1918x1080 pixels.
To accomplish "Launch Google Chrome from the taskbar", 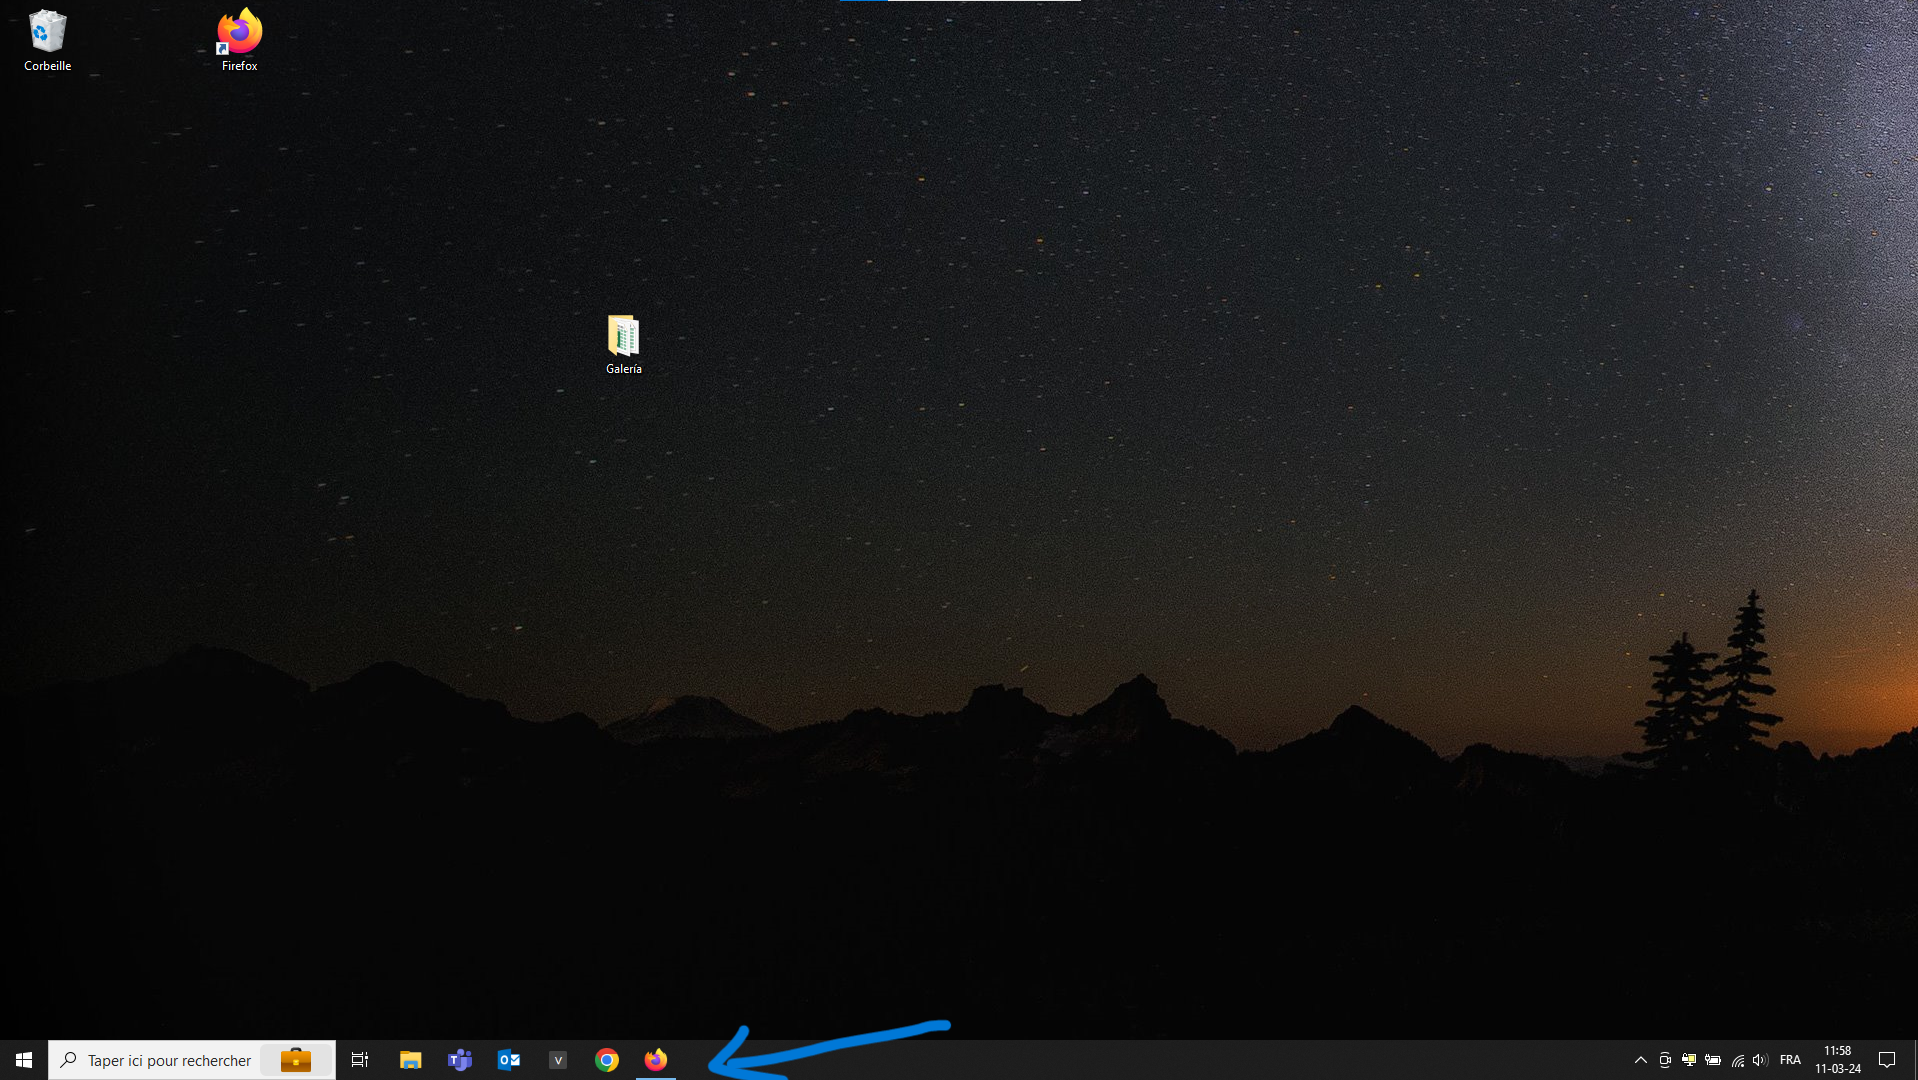I will 607,1060.
